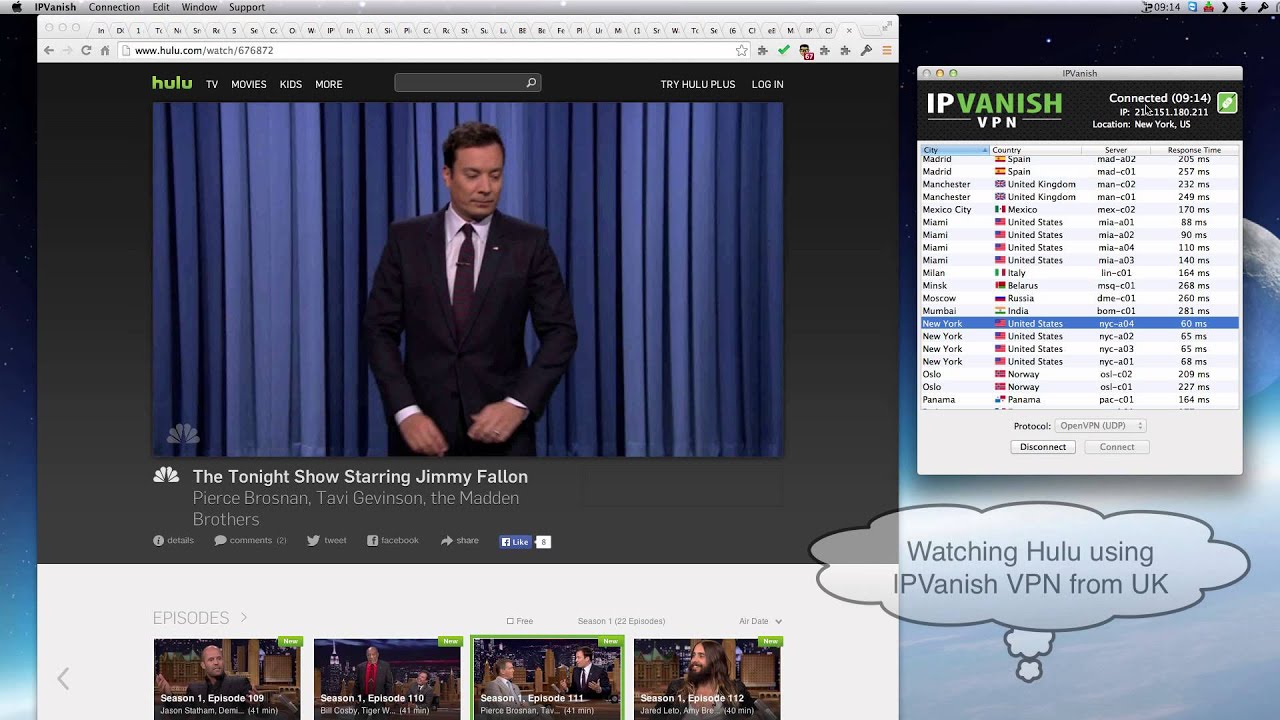Open Hulu MOVIES section

pos(249,84)
